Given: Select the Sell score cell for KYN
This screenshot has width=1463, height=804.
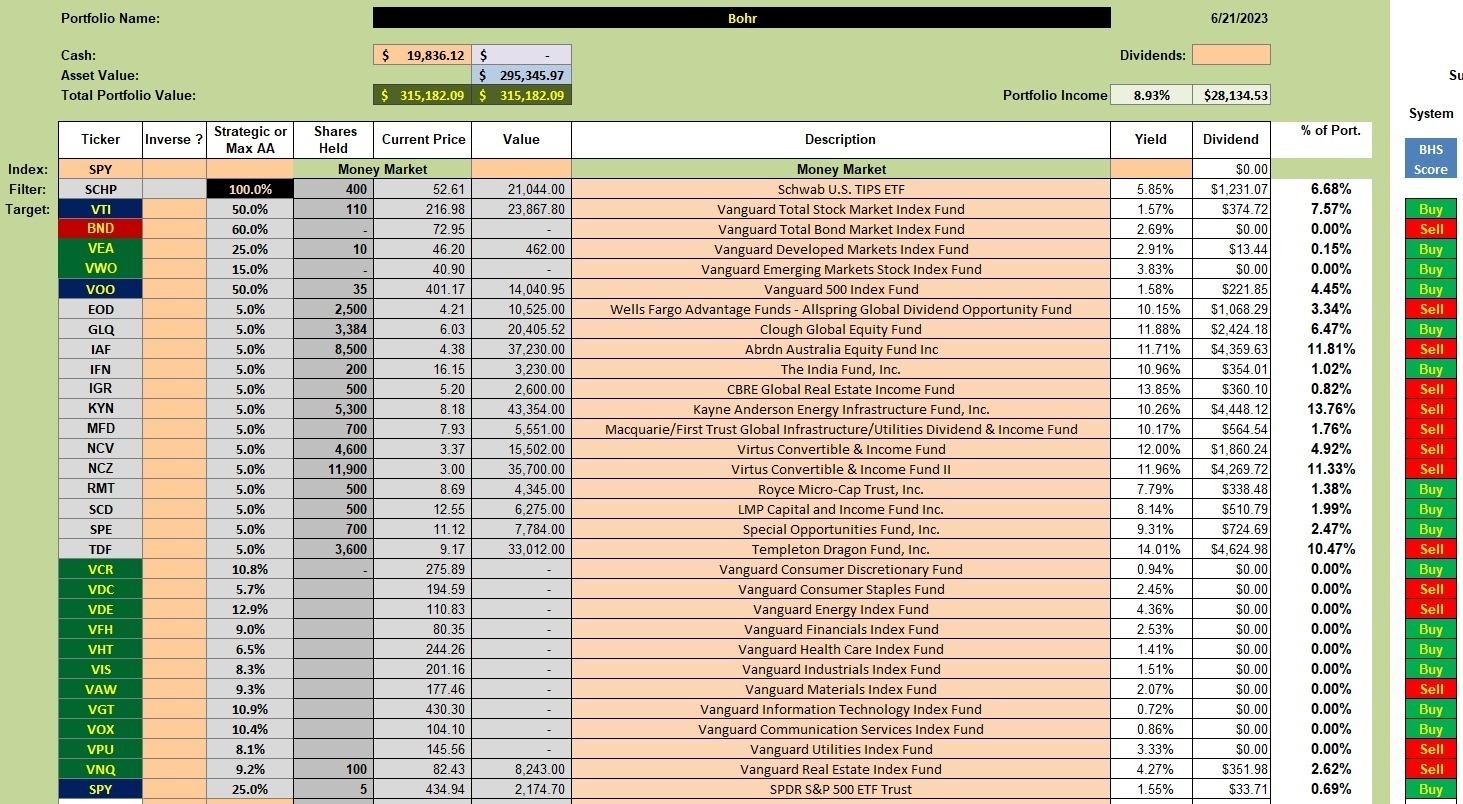Looking at the screenshot, I should click(x=1430, y=409).
